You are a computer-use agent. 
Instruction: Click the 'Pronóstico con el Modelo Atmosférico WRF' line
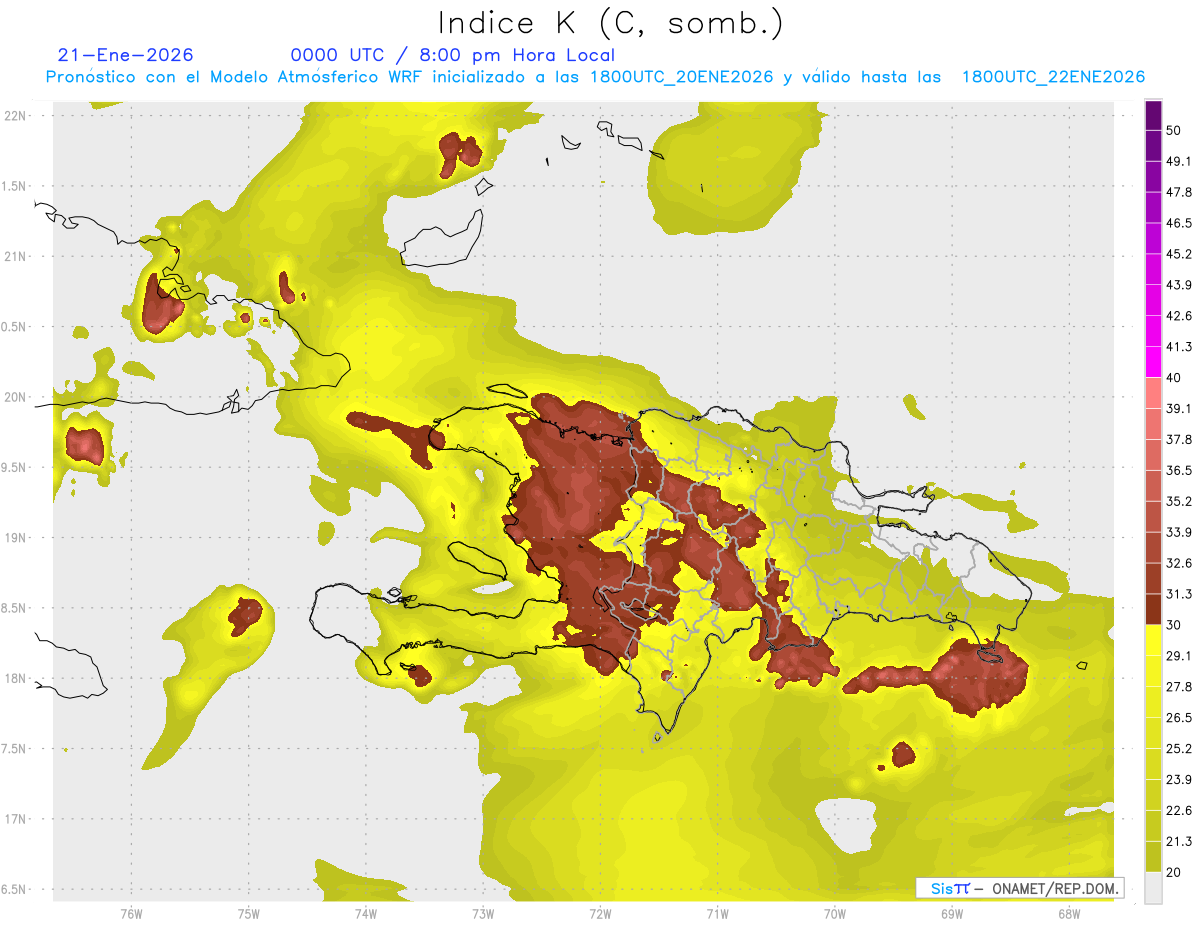pos(596,77)
